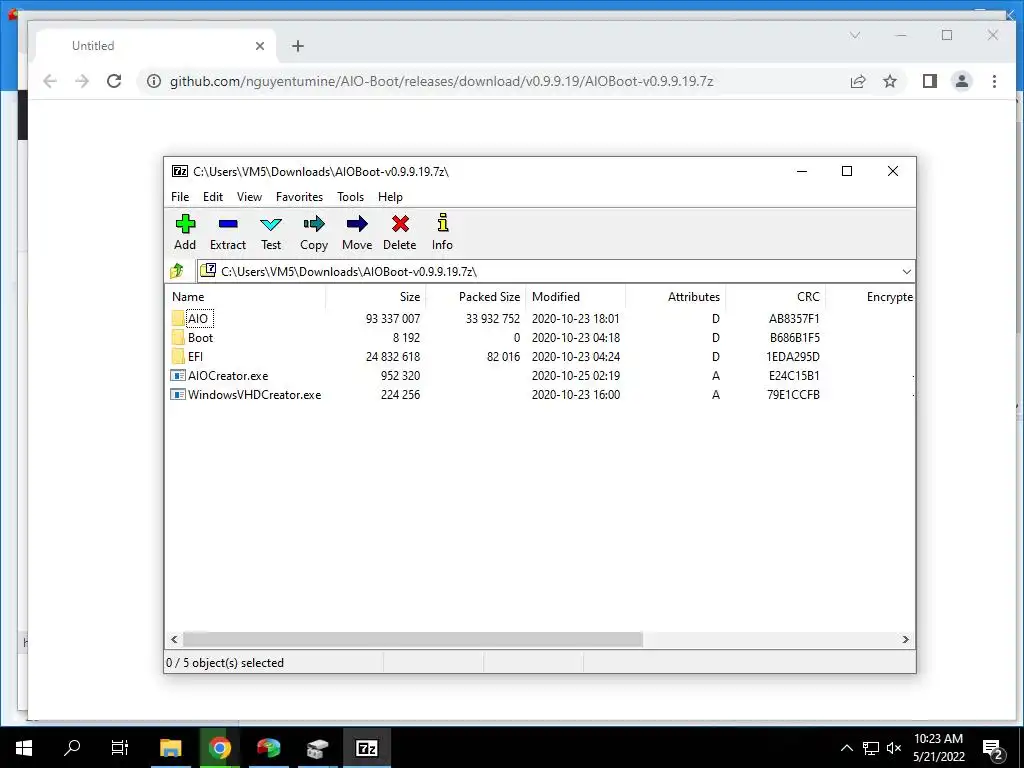Click the Chrome taskbar icon
This screenshot has width=1024, height=768.
point(219,748)
